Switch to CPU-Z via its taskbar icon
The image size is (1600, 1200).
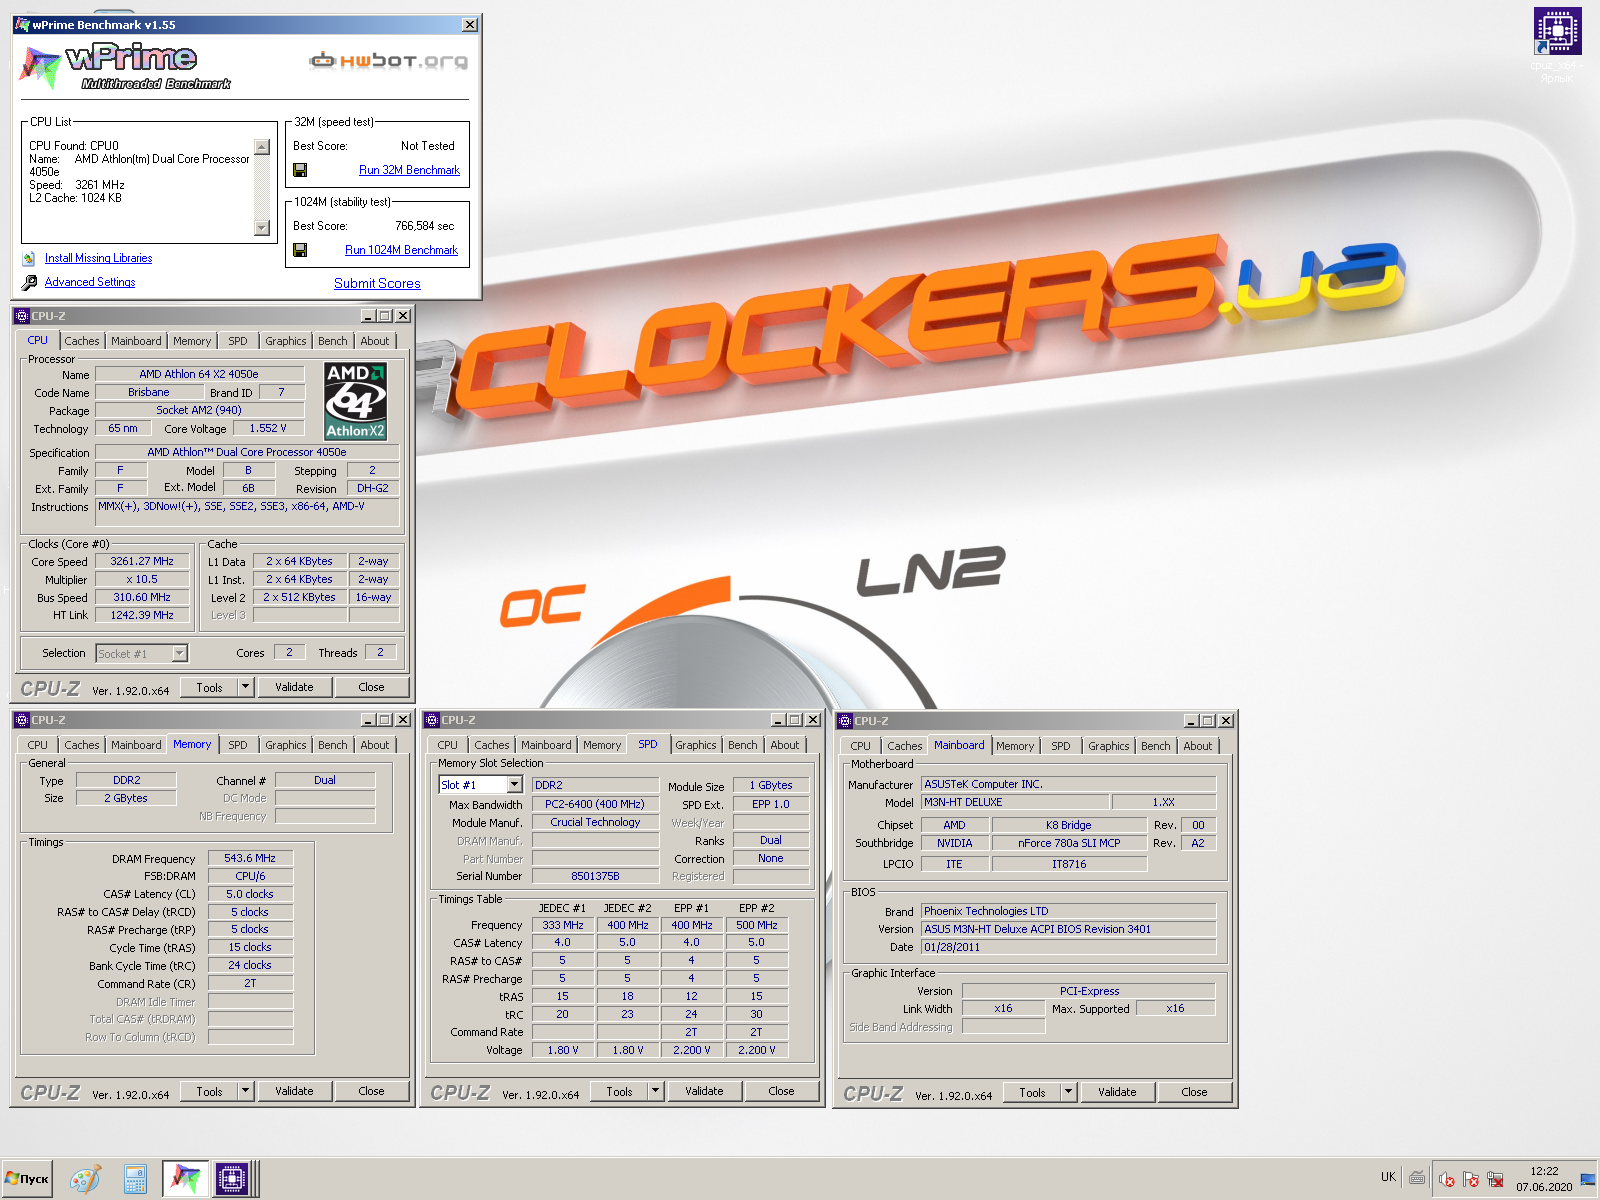coord(231,1179)
